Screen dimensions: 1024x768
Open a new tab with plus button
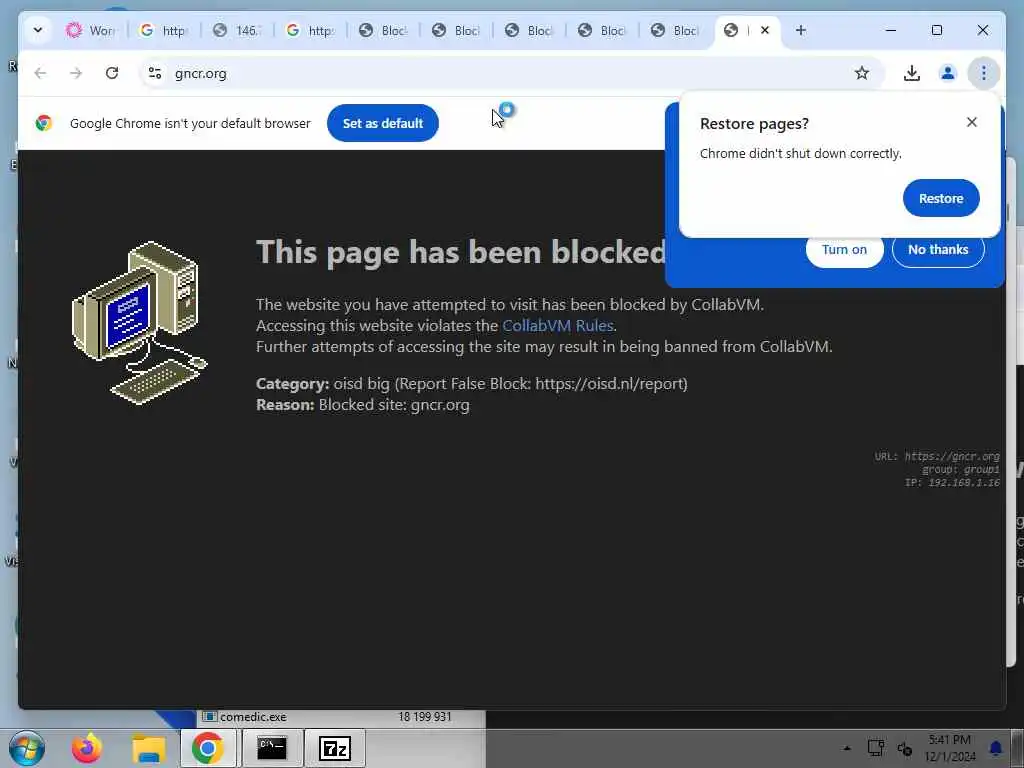[801, 30]
